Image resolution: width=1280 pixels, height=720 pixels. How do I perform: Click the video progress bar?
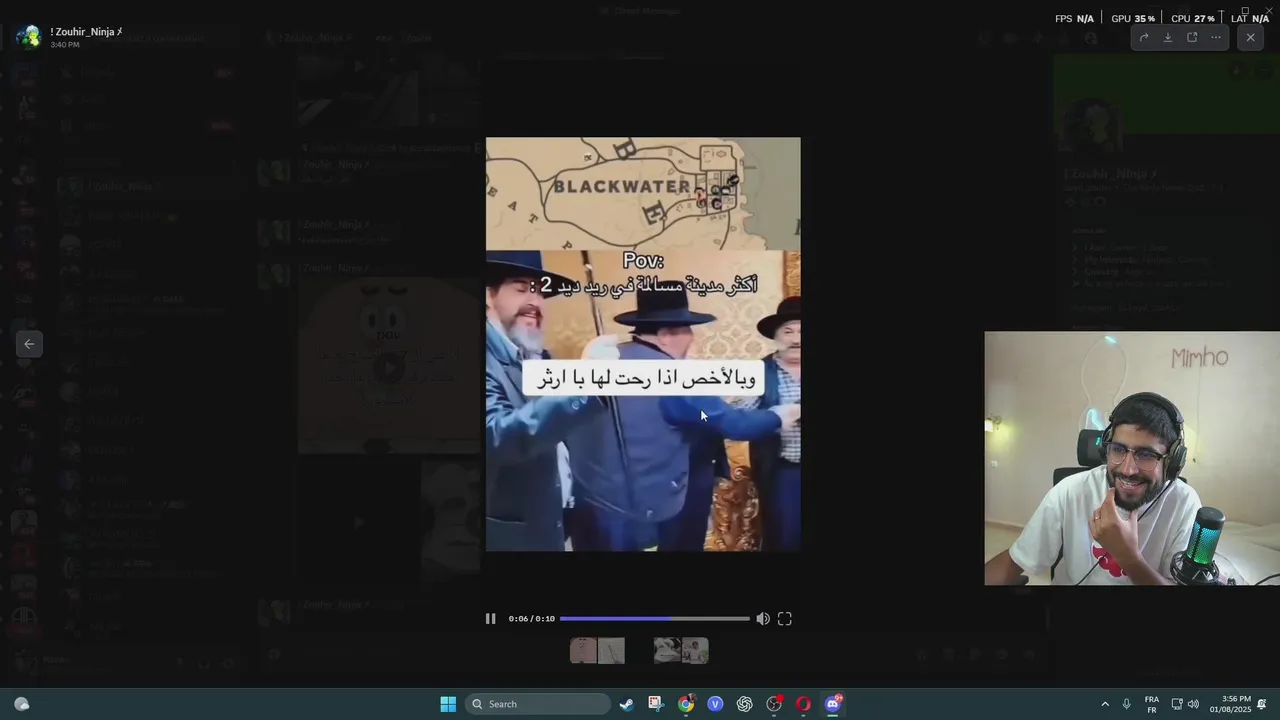pyautogui.click(x=654, y=619)
